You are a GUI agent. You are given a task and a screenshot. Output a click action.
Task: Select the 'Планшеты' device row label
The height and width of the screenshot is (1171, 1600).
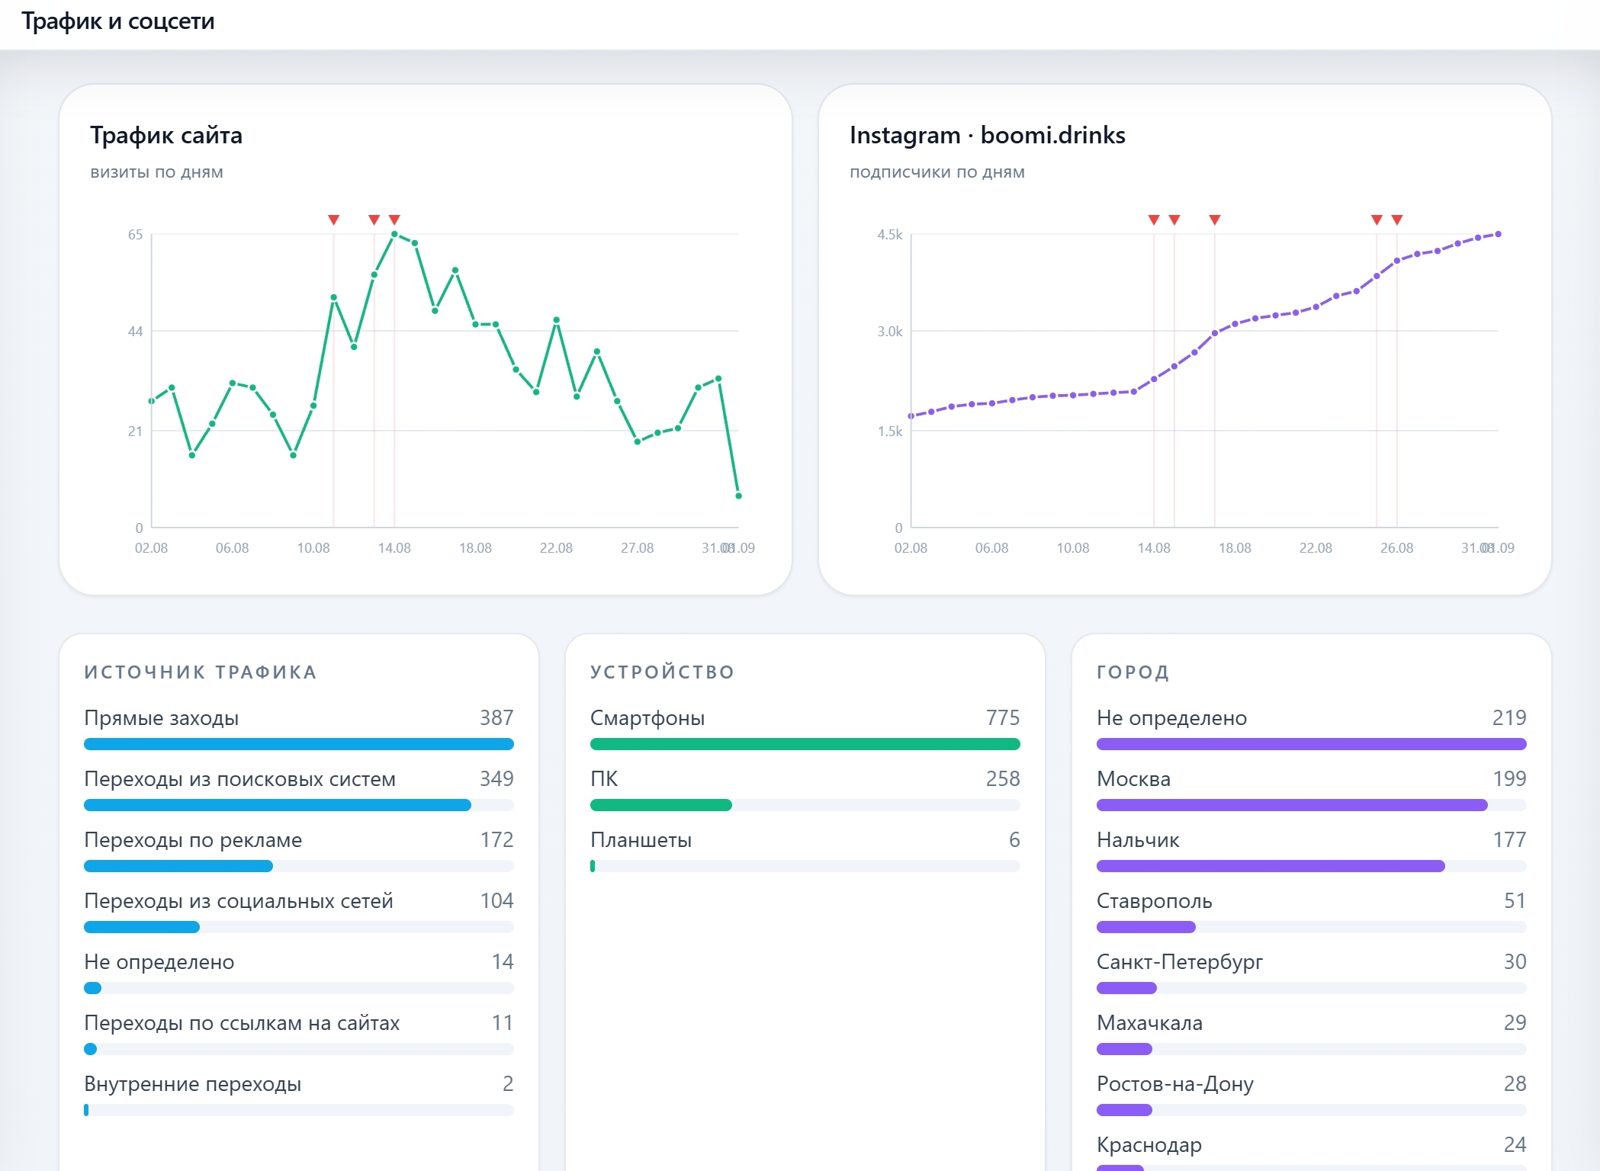(641, 840)
